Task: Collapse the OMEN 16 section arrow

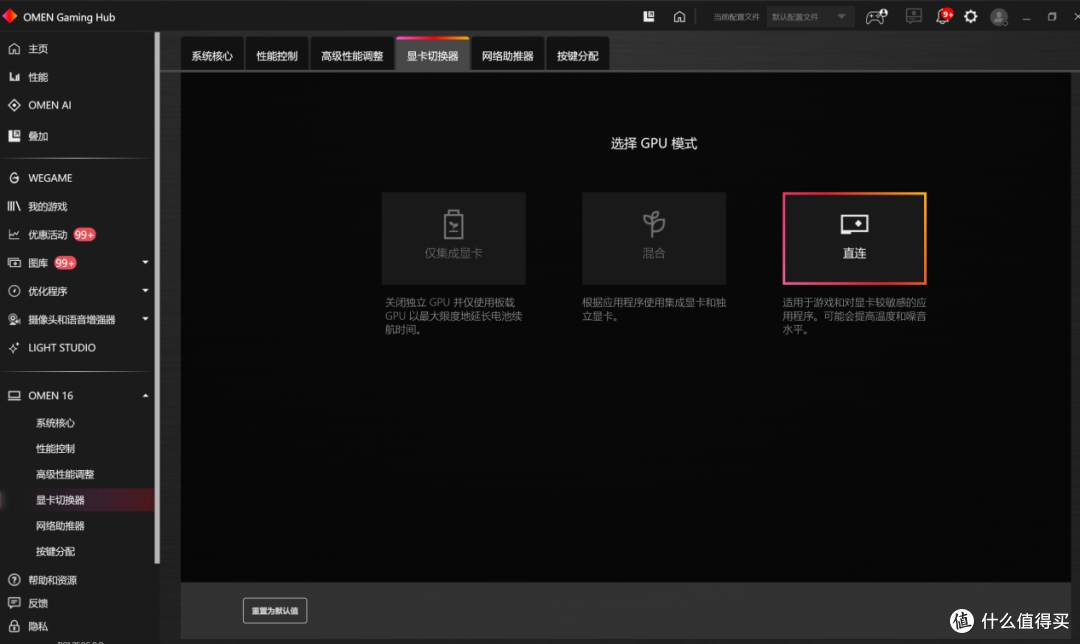Action: [145, 395]
